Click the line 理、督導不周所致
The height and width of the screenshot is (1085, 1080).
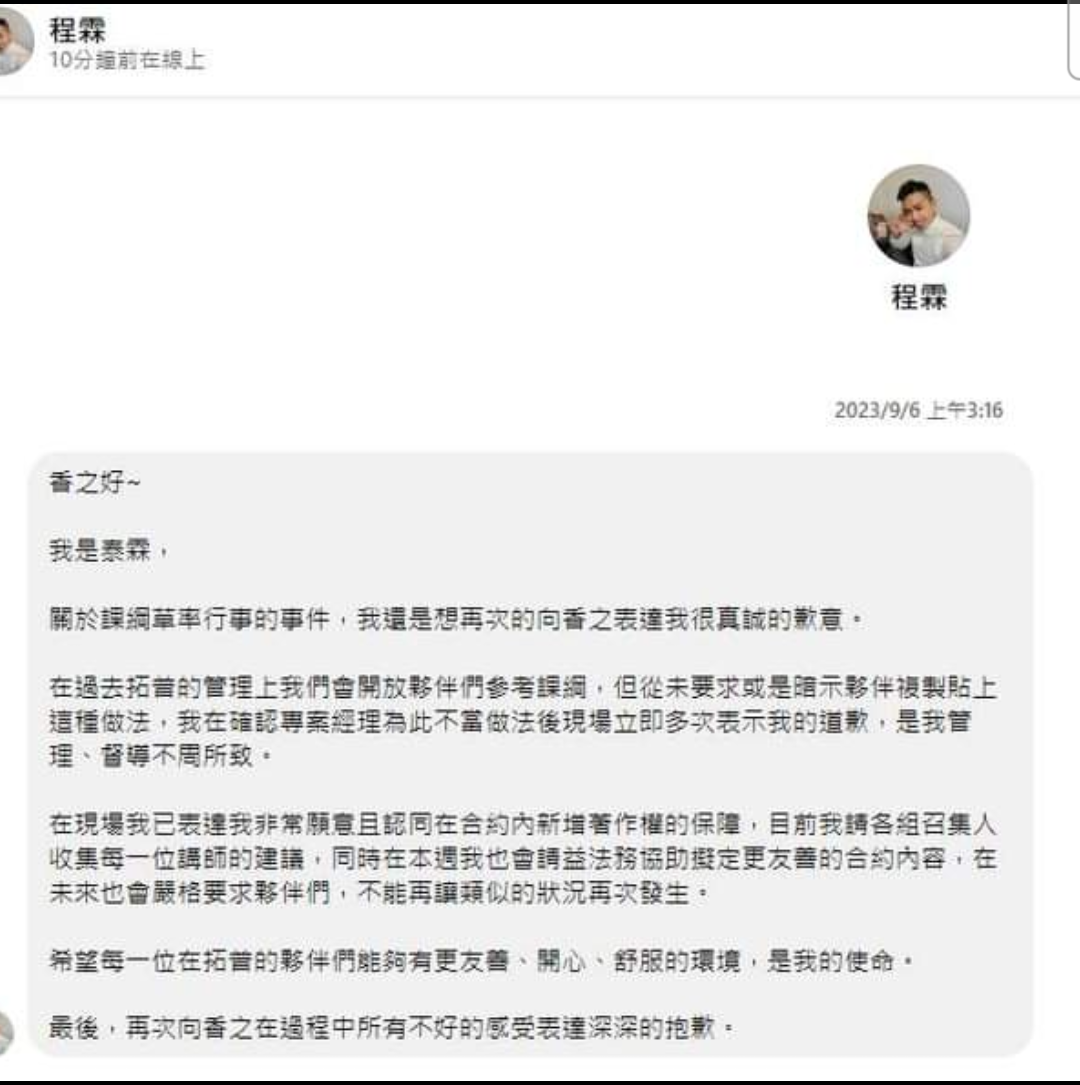(x=161, y=756)
